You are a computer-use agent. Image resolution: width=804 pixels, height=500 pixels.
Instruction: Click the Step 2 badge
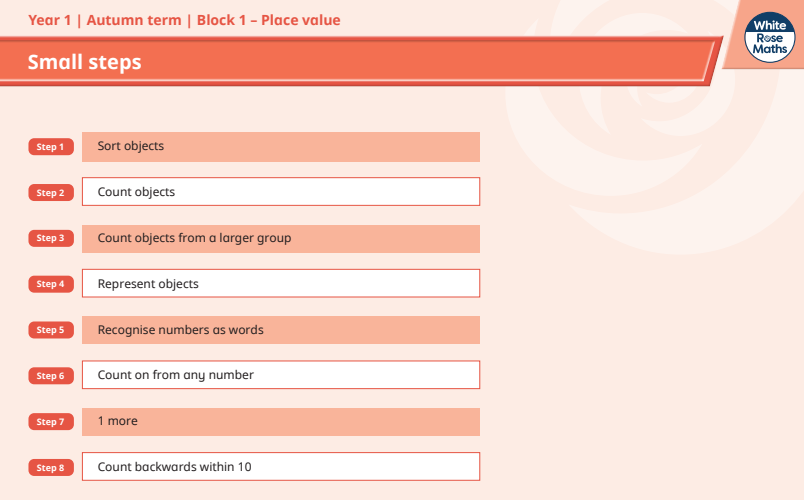click(x=50, y=193)
